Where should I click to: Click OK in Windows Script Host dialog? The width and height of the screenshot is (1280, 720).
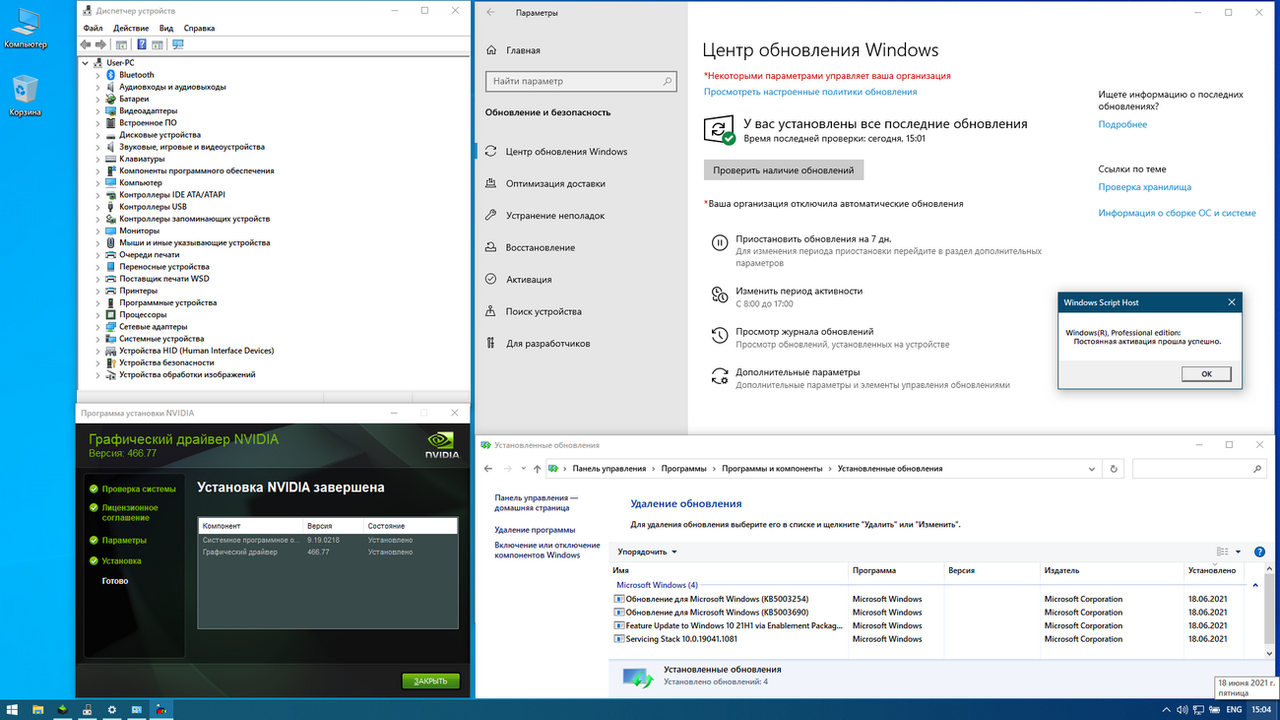tap(1206, 374)
